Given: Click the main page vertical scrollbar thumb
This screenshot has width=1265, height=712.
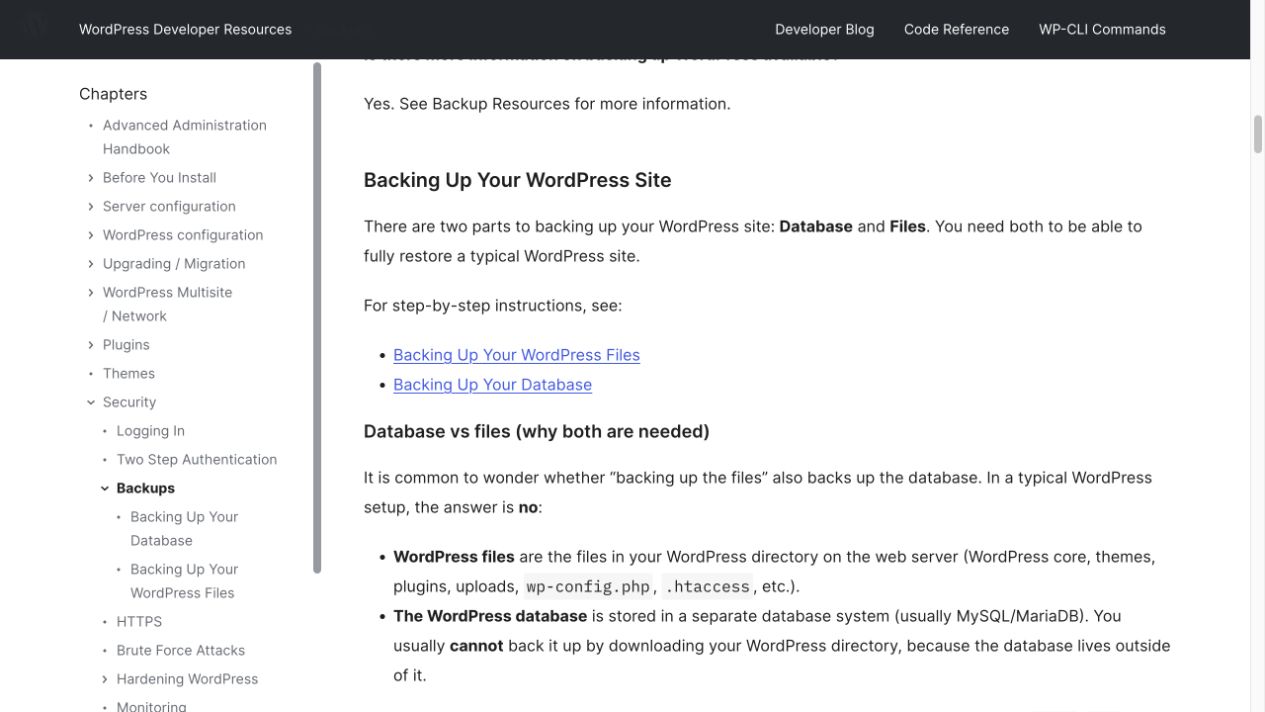Looking at the screenshot, I should coord(1258,134).
